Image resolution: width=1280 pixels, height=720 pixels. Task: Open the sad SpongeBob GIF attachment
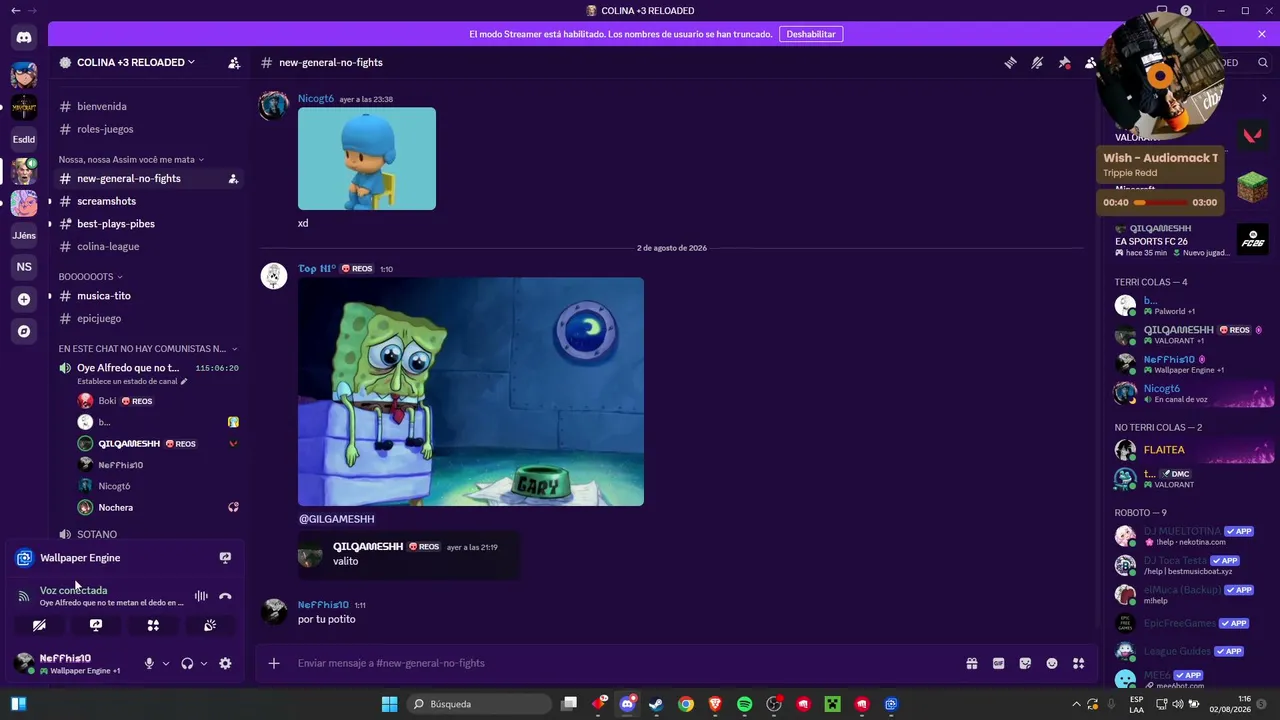pyautogui.click(x=471, y=392)
